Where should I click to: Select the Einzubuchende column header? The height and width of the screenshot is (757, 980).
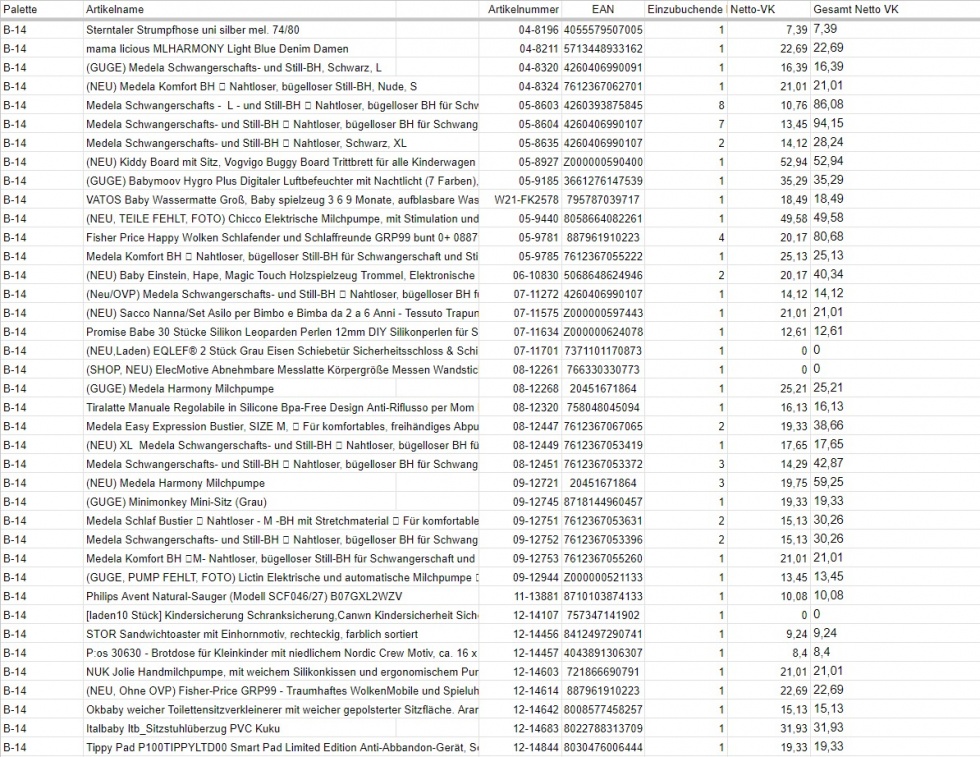point(685,9)
